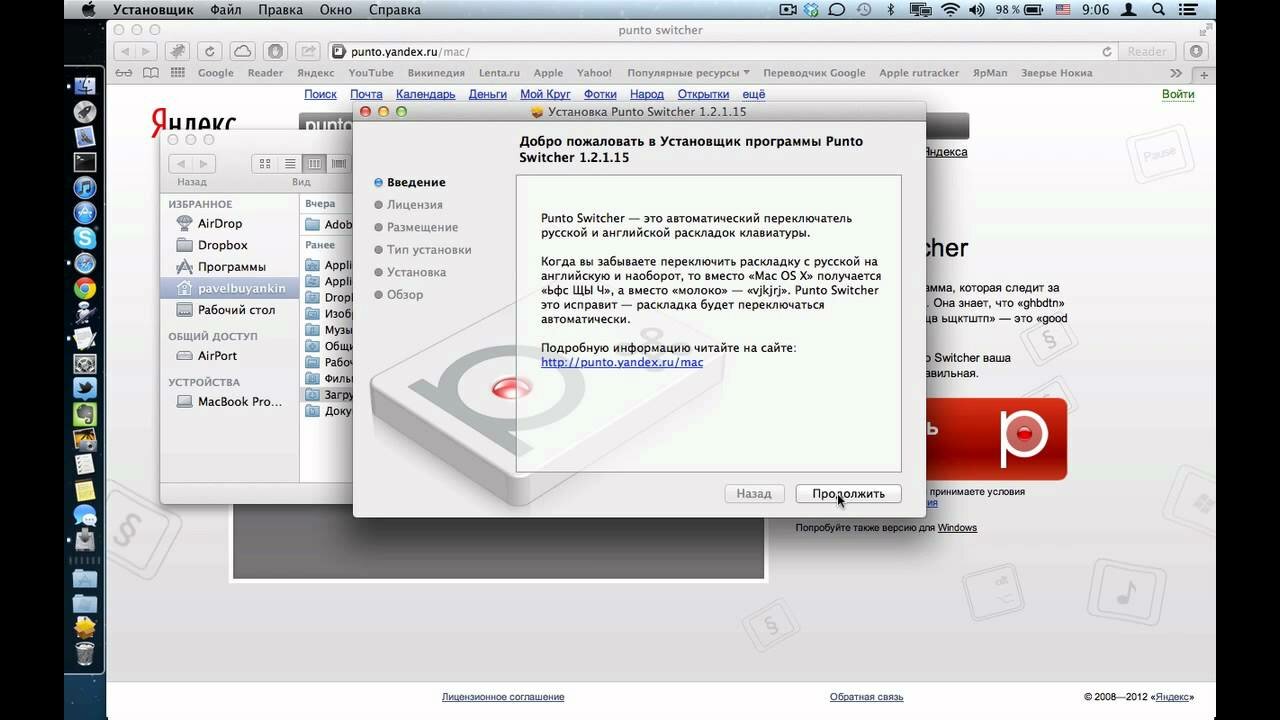Select AirPort in the Finder sidebar
This screenshot has width=1280, height=720.
tap(217, 356)
